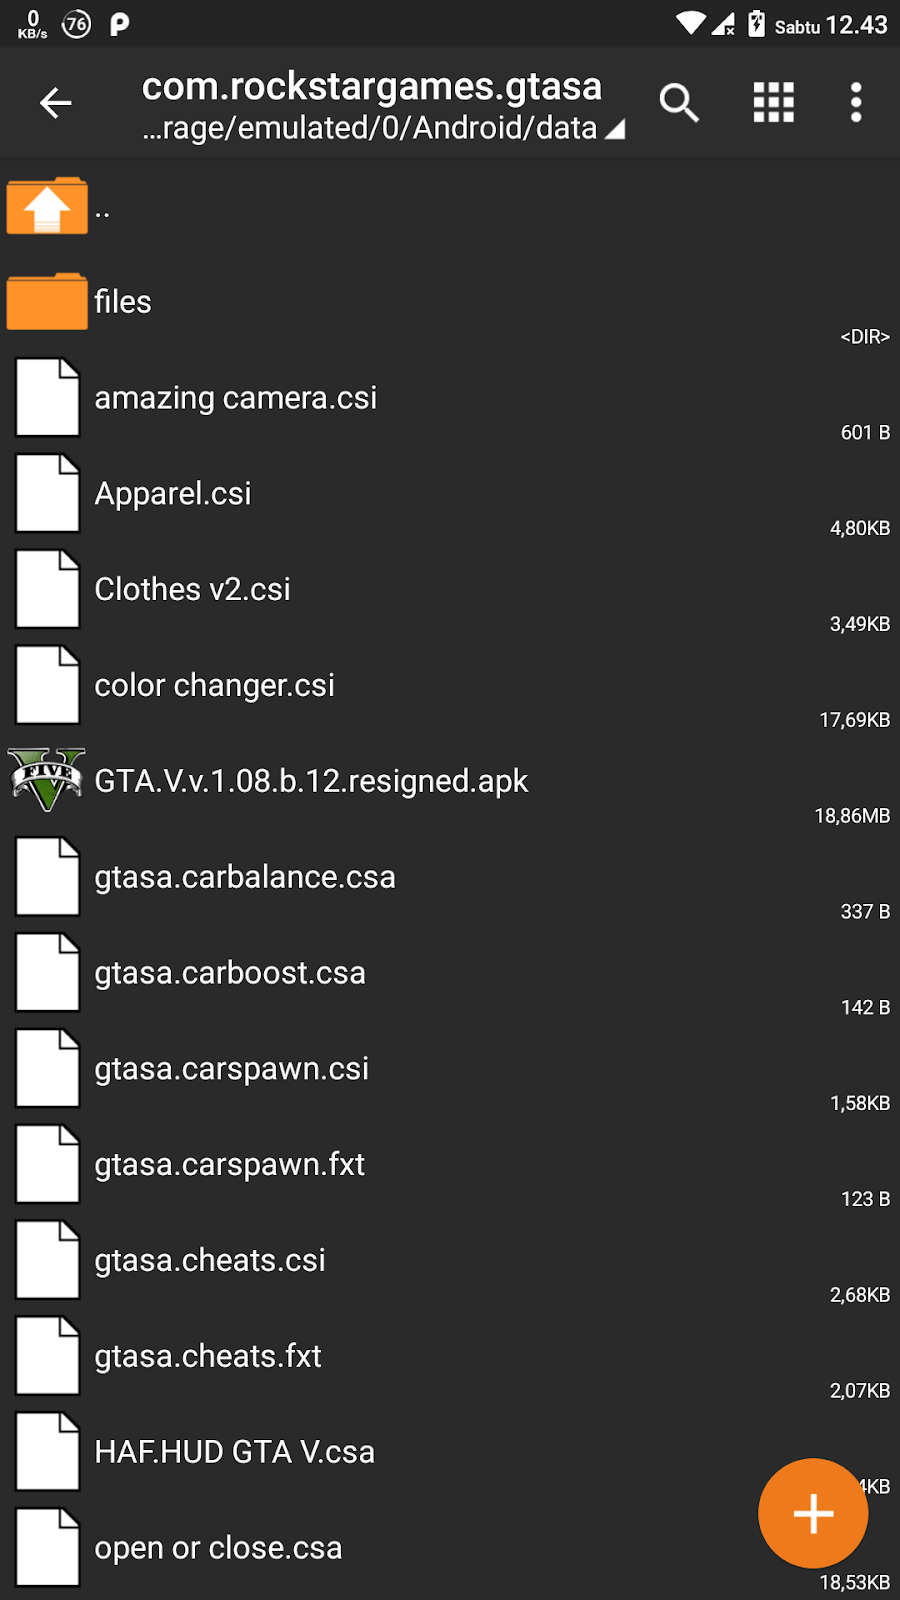
Task: Select Clothes v2.csi file
Action: (192, 590)
